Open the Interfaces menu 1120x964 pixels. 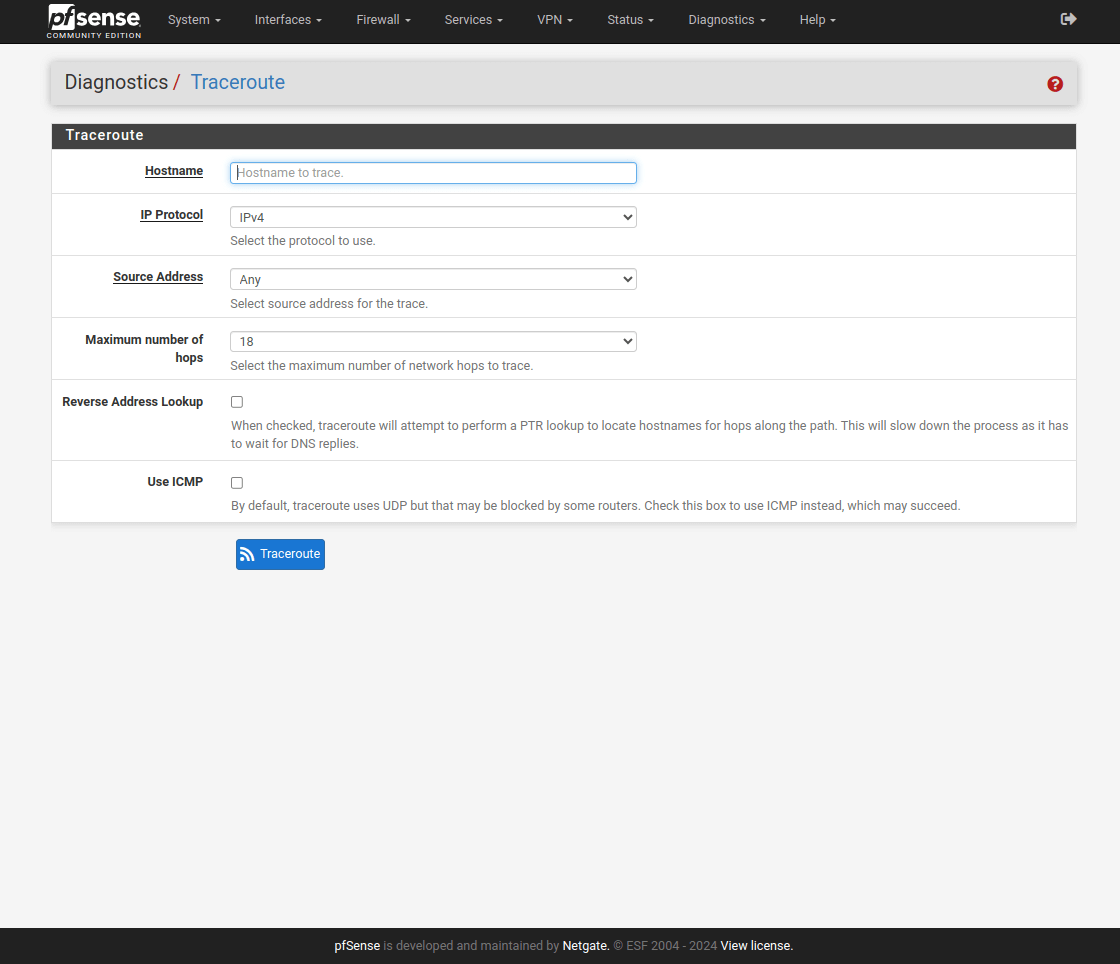pos(288,20)
